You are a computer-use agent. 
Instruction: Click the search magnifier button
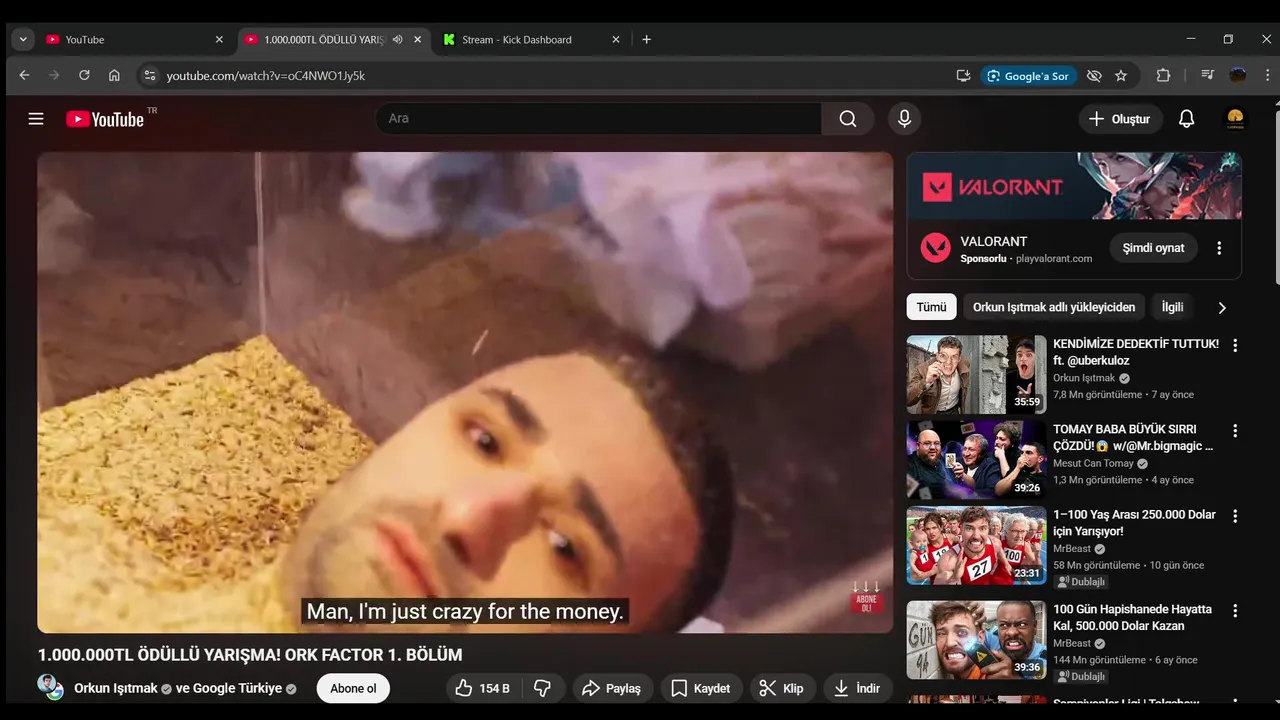848,119
